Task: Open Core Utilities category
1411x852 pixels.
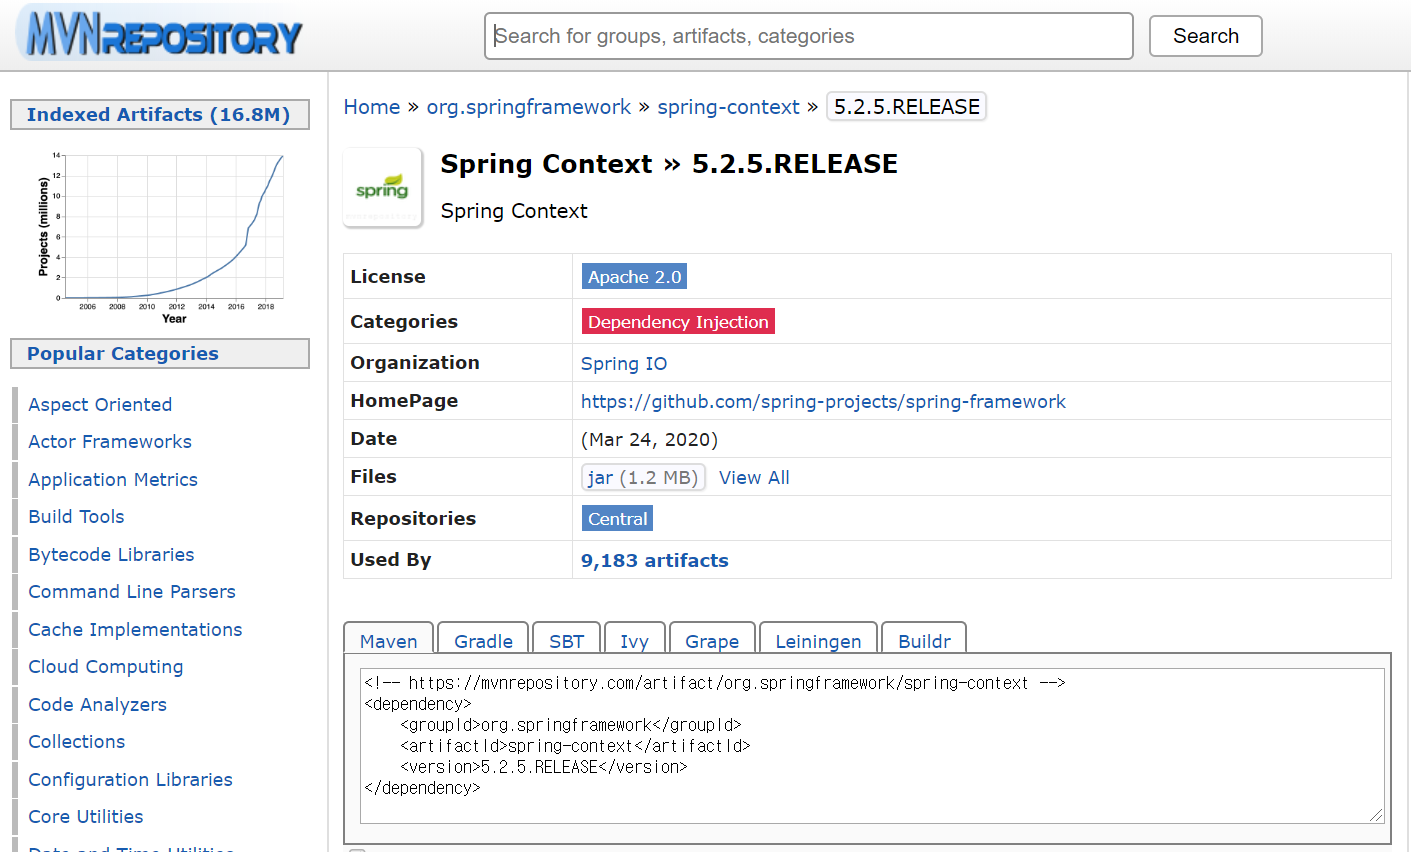Action: [x=86, y=817]
